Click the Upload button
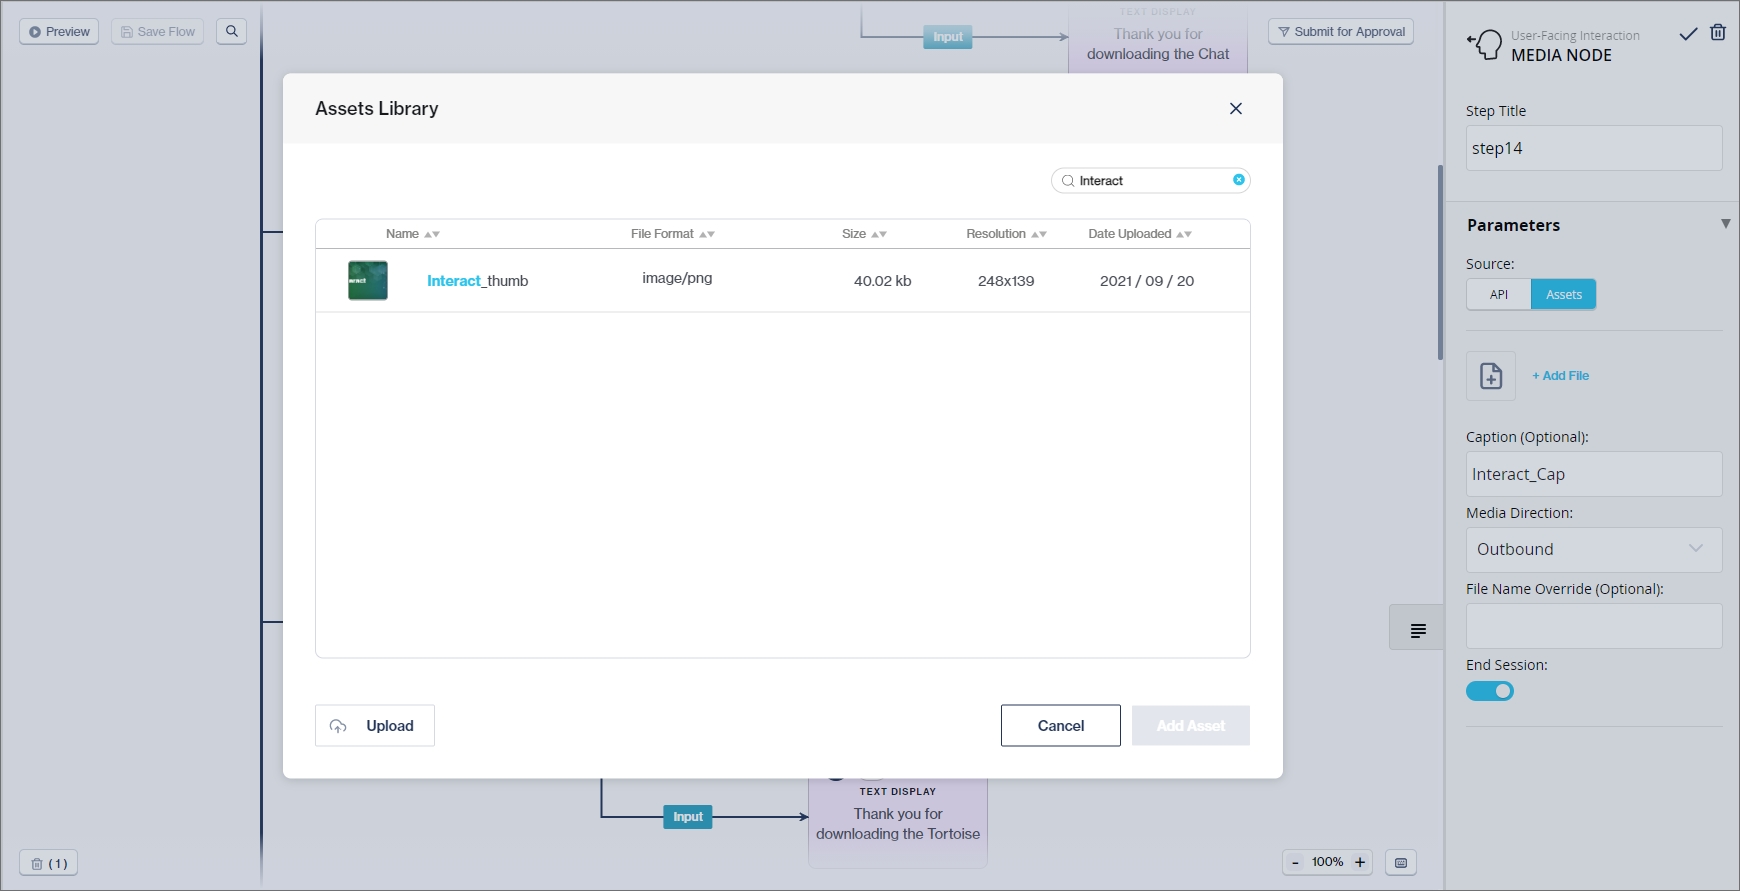The height and width of the screenshot is (891, 1740). [375, 726]
